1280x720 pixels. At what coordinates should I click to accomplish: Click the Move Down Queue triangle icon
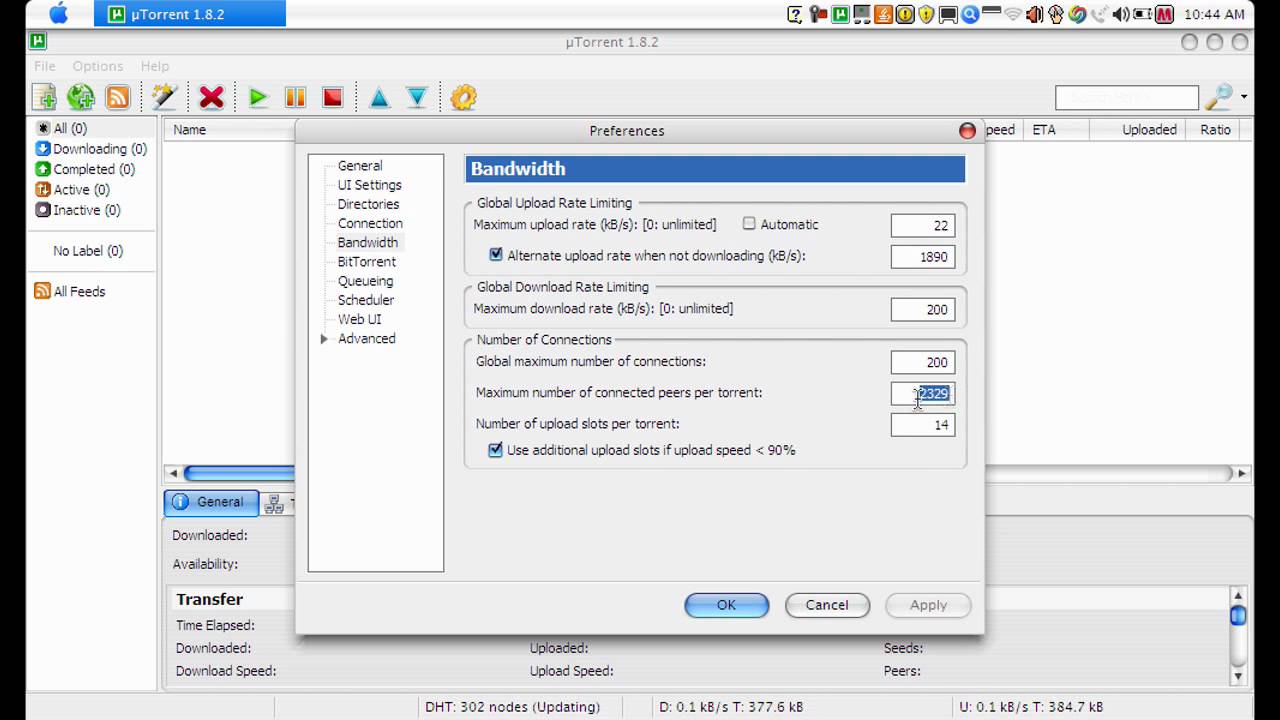(x=417, y=97)
